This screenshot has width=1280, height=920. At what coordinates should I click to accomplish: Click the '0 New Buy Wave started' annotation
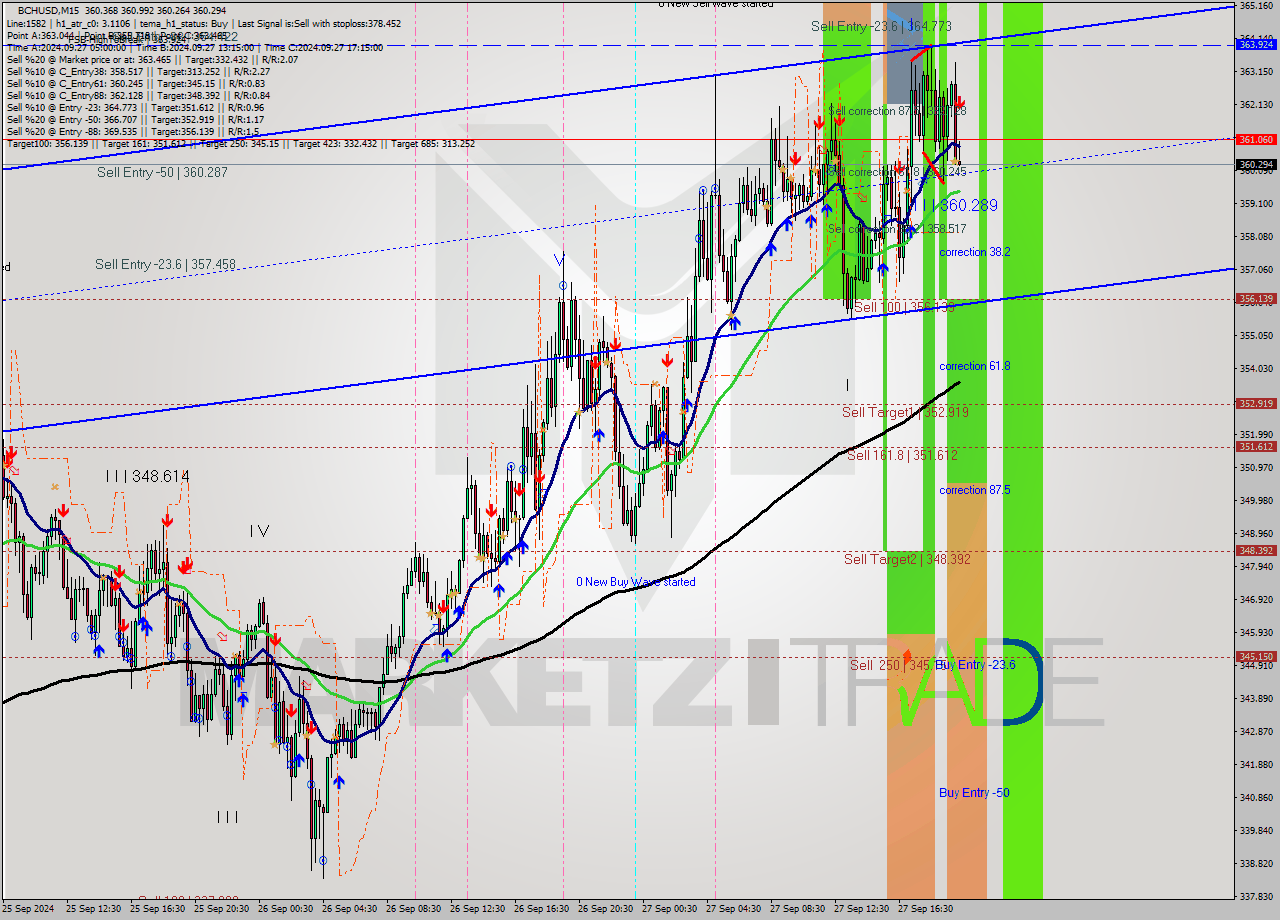coord(636,581)
